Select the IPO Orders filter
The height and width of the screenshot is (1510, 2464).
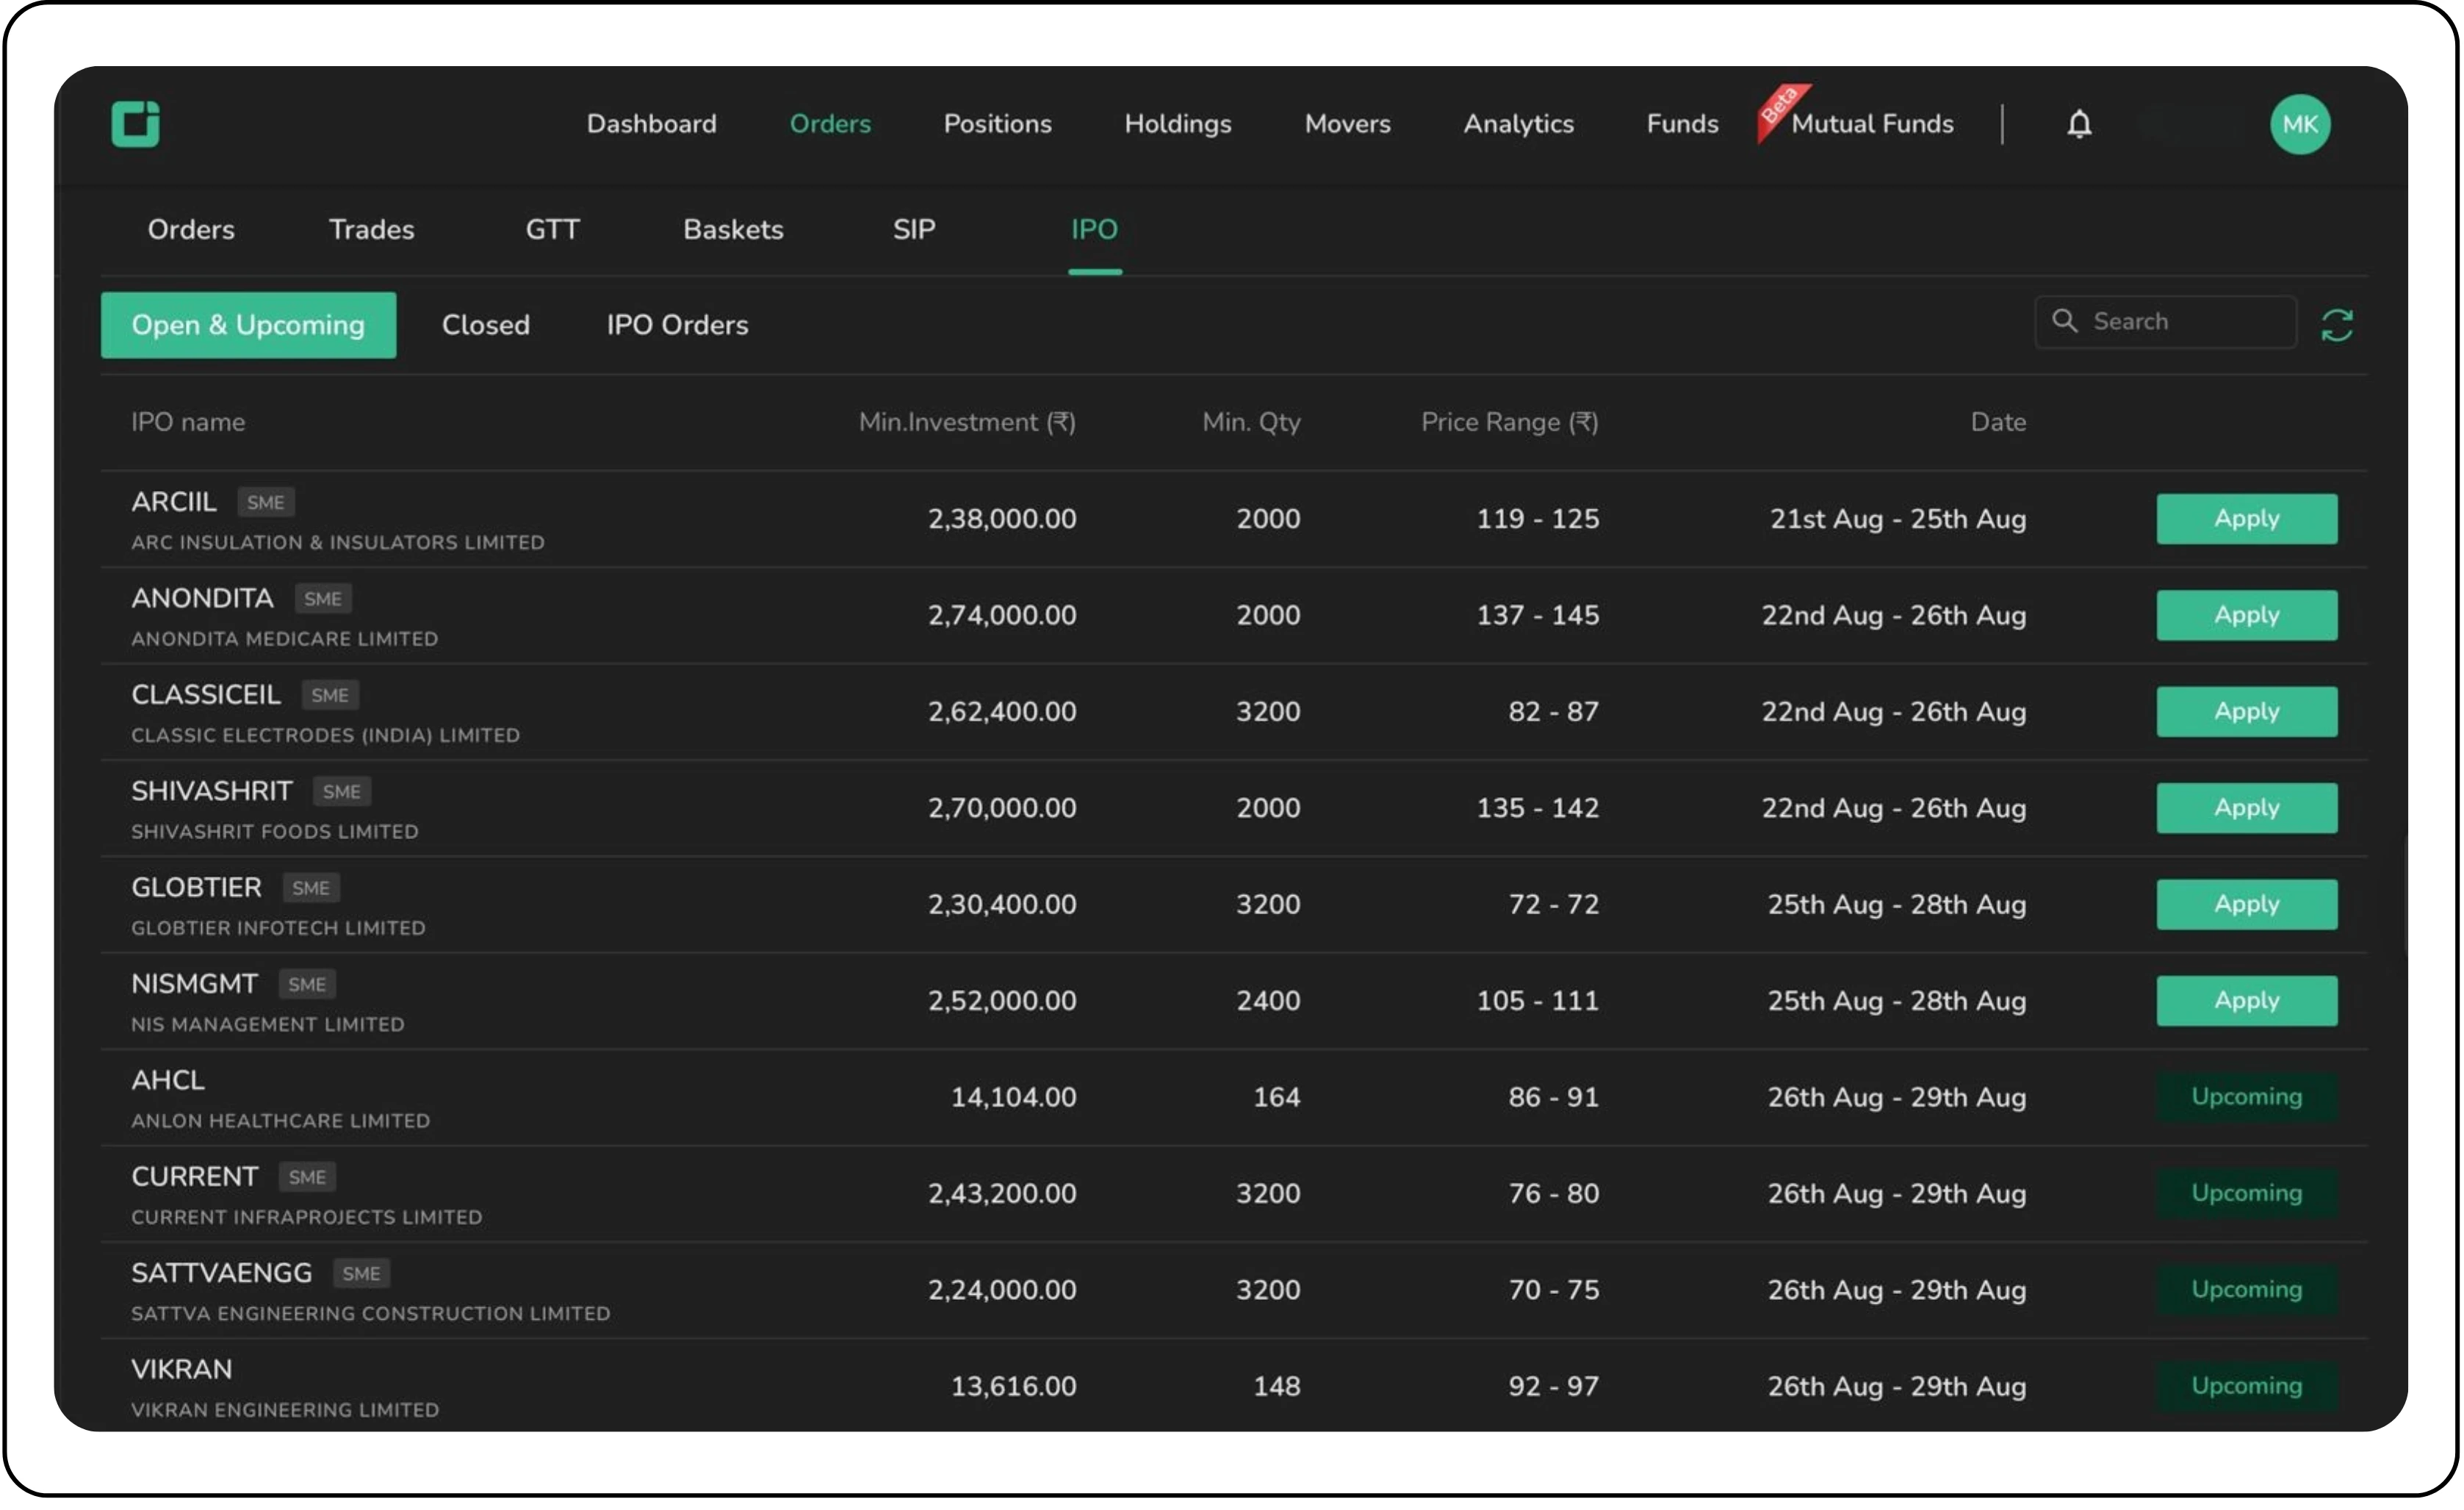pyautogui.click(x=677, y=324)
